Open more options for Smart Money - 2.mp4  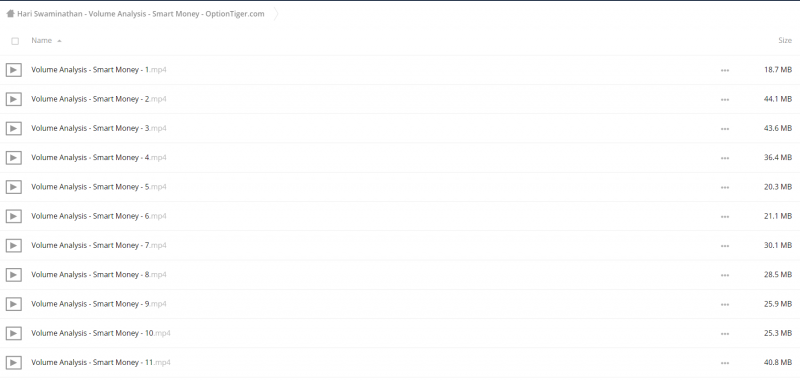[x=724, y=99]
